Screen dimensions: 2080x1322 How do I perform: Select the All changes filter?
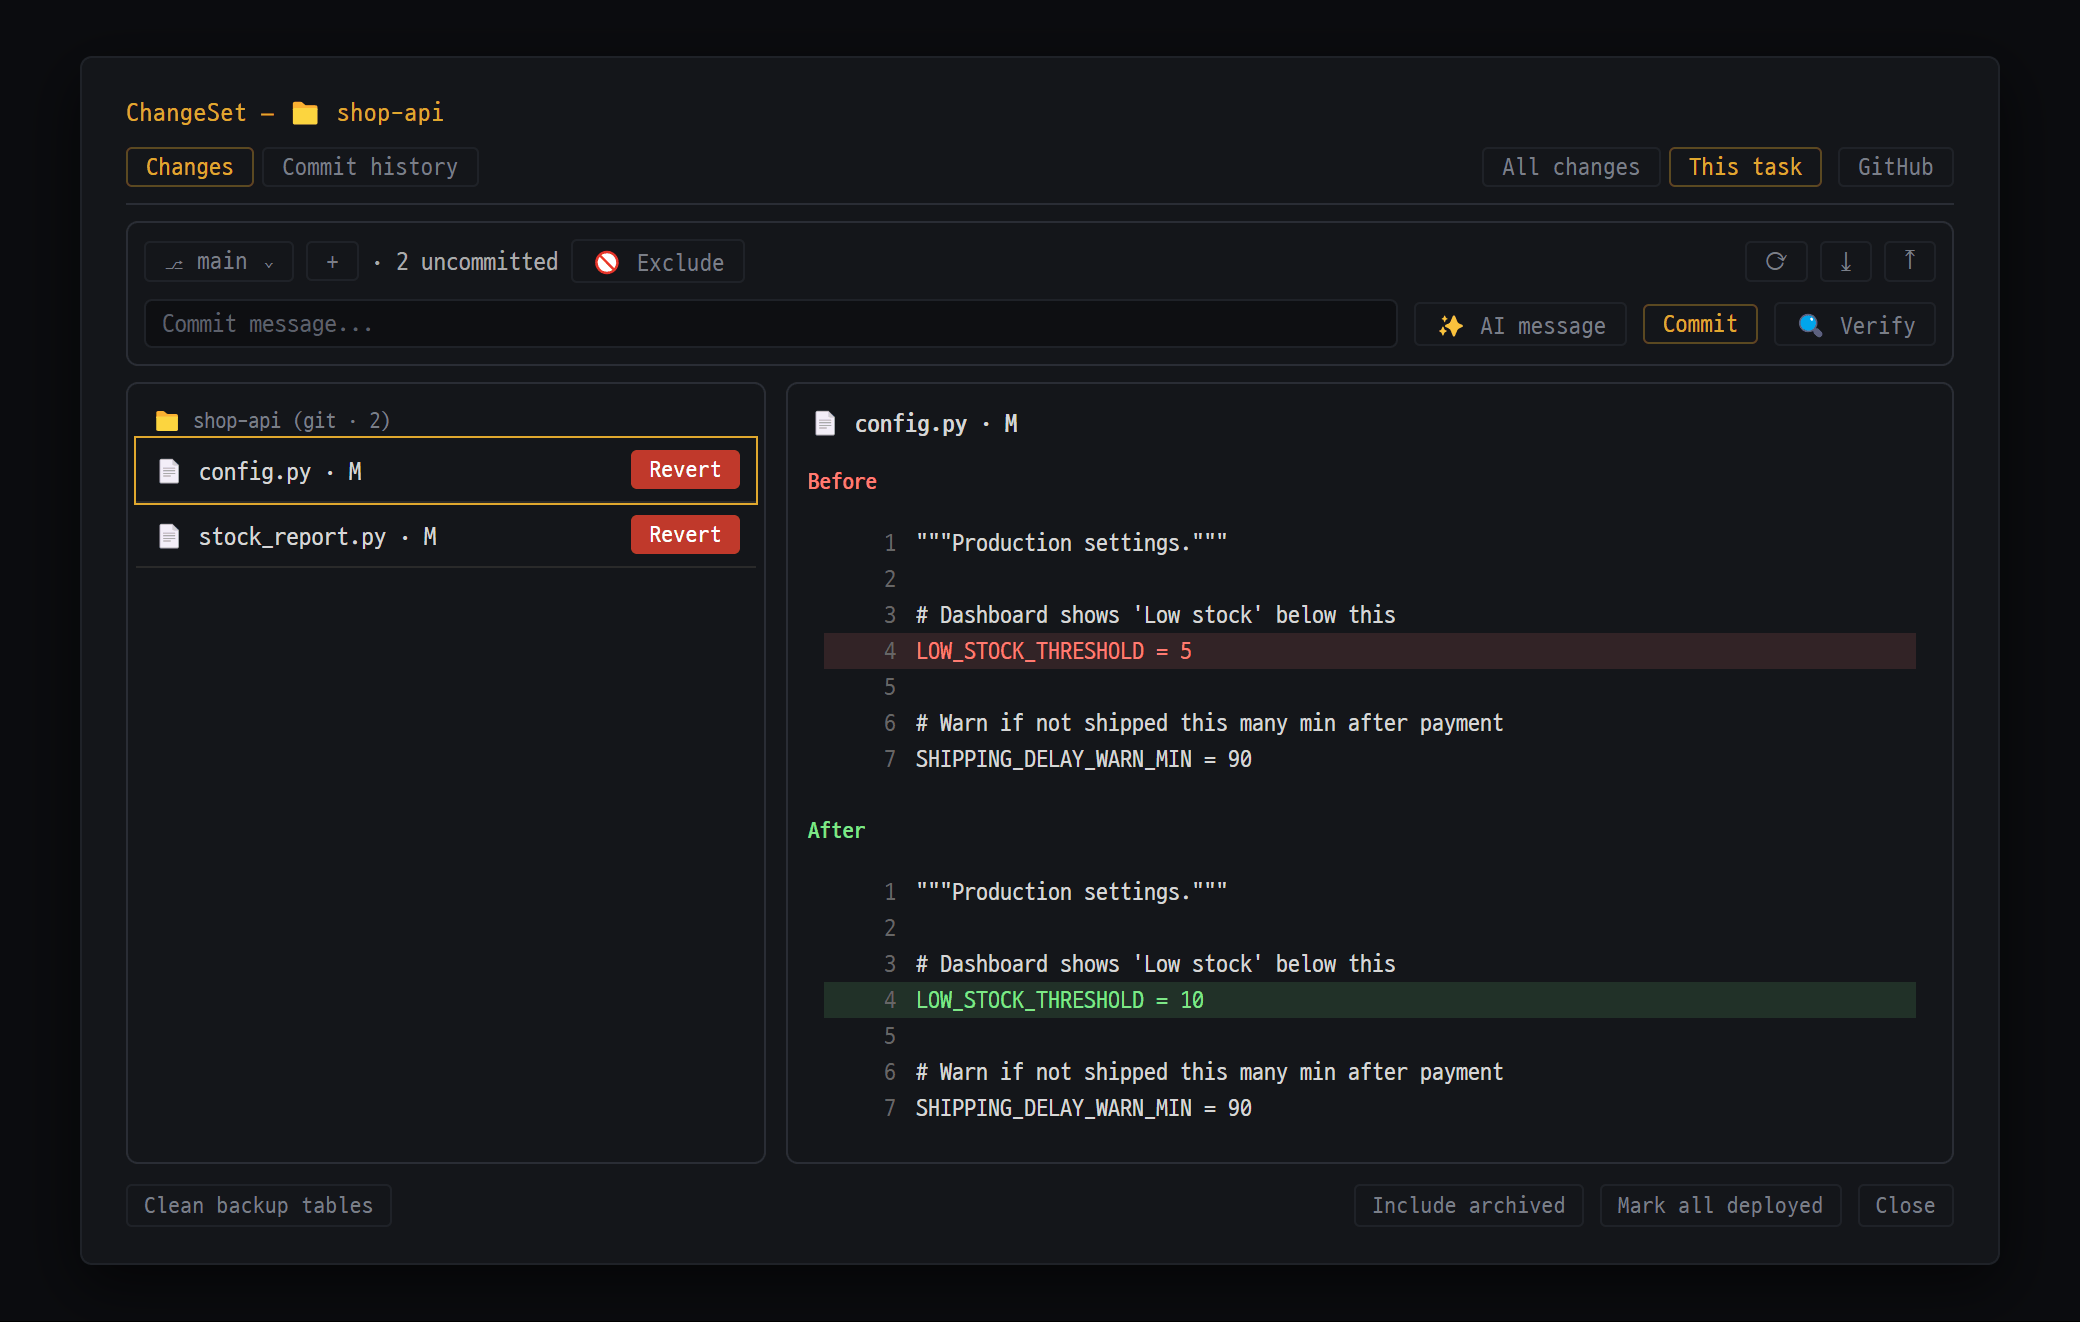click(x=1571, y=167)
